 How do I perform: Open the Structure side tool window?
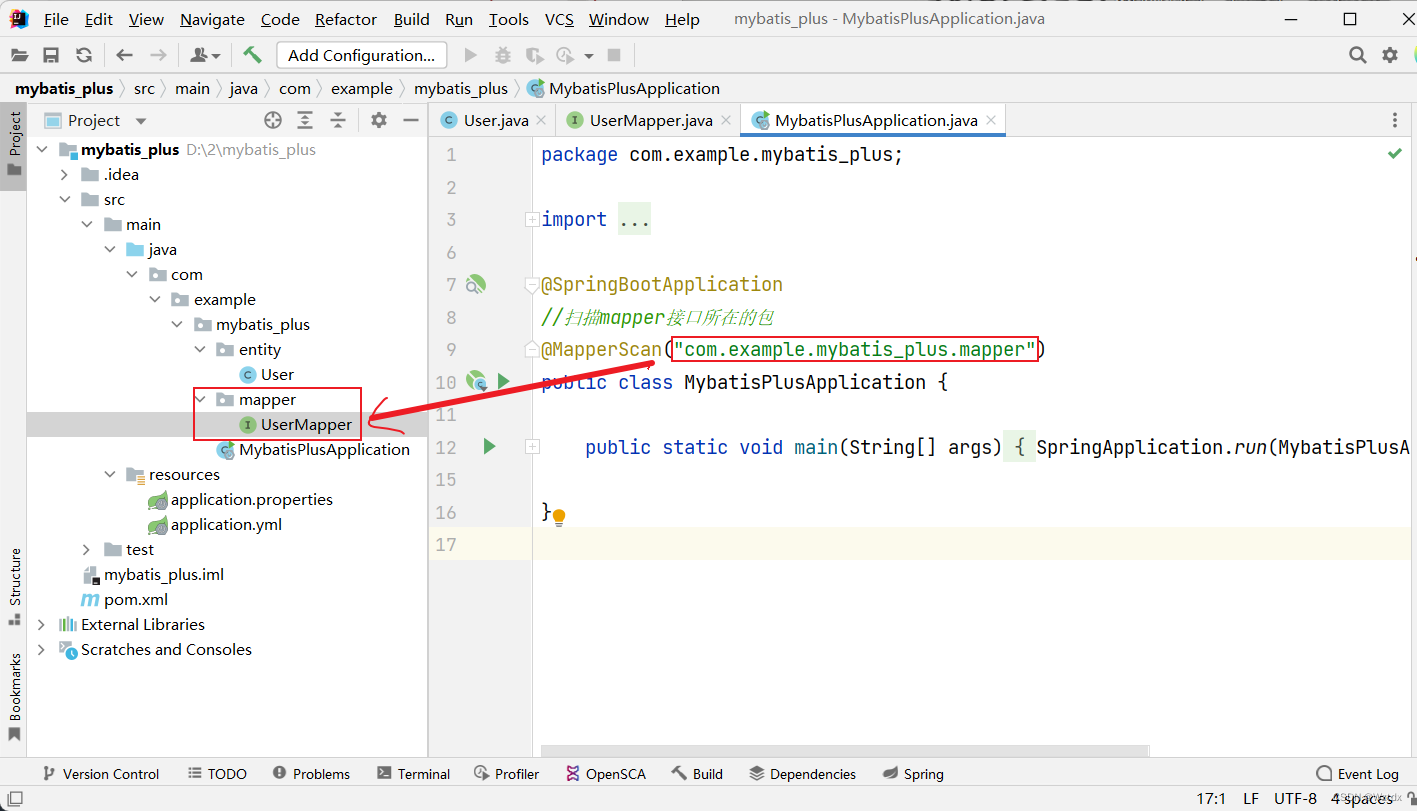coord(14,587)
